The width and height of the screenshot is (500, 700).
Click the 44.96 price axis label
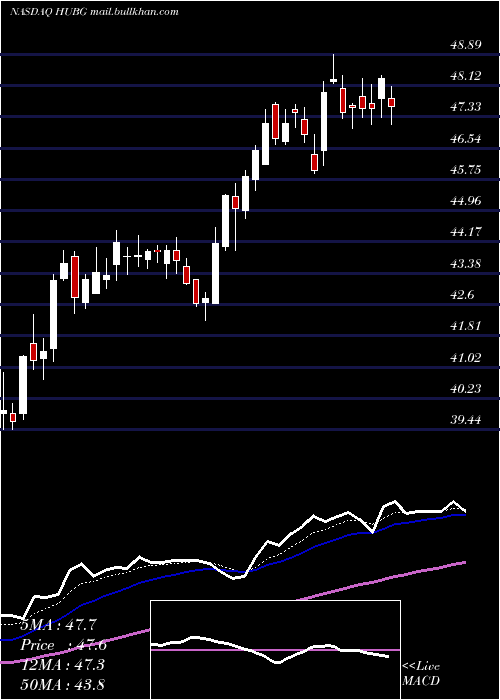pos(466,201)
